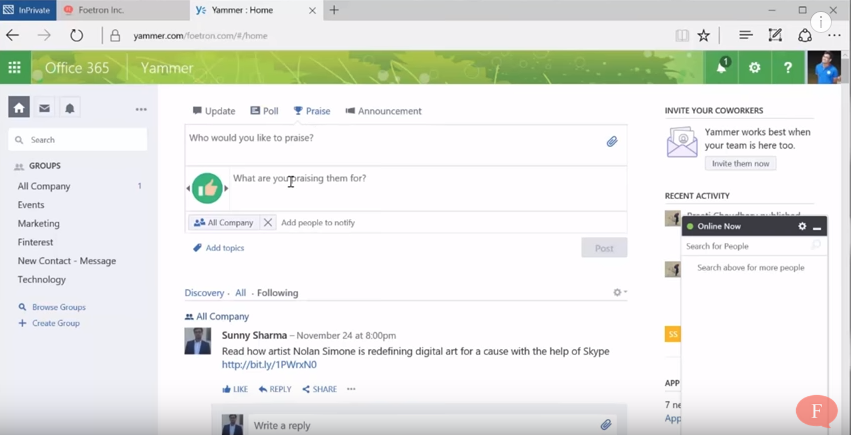The height and width of the screenshot is (435, 851).
Task: Attach a file to the reply
Action: 606,425
